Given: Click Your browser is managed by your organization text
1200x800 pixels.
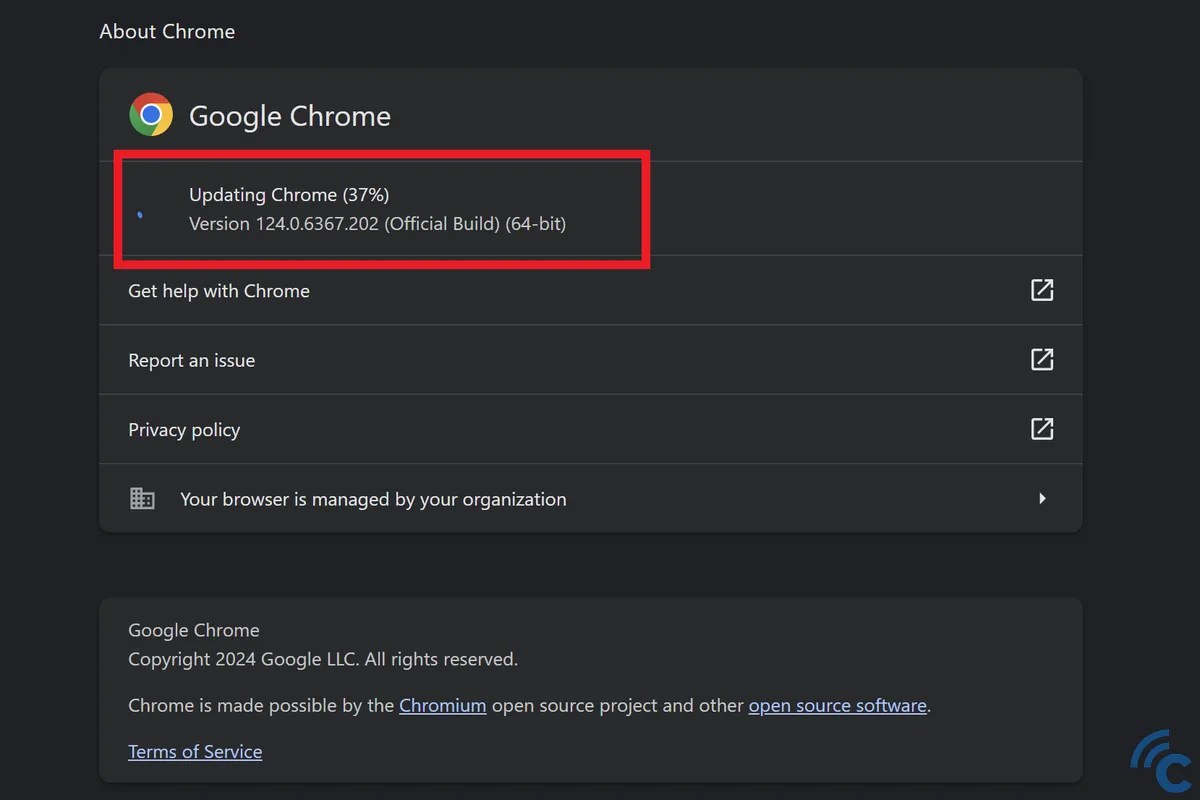Looking at the screenshot, I should point(373,499).
